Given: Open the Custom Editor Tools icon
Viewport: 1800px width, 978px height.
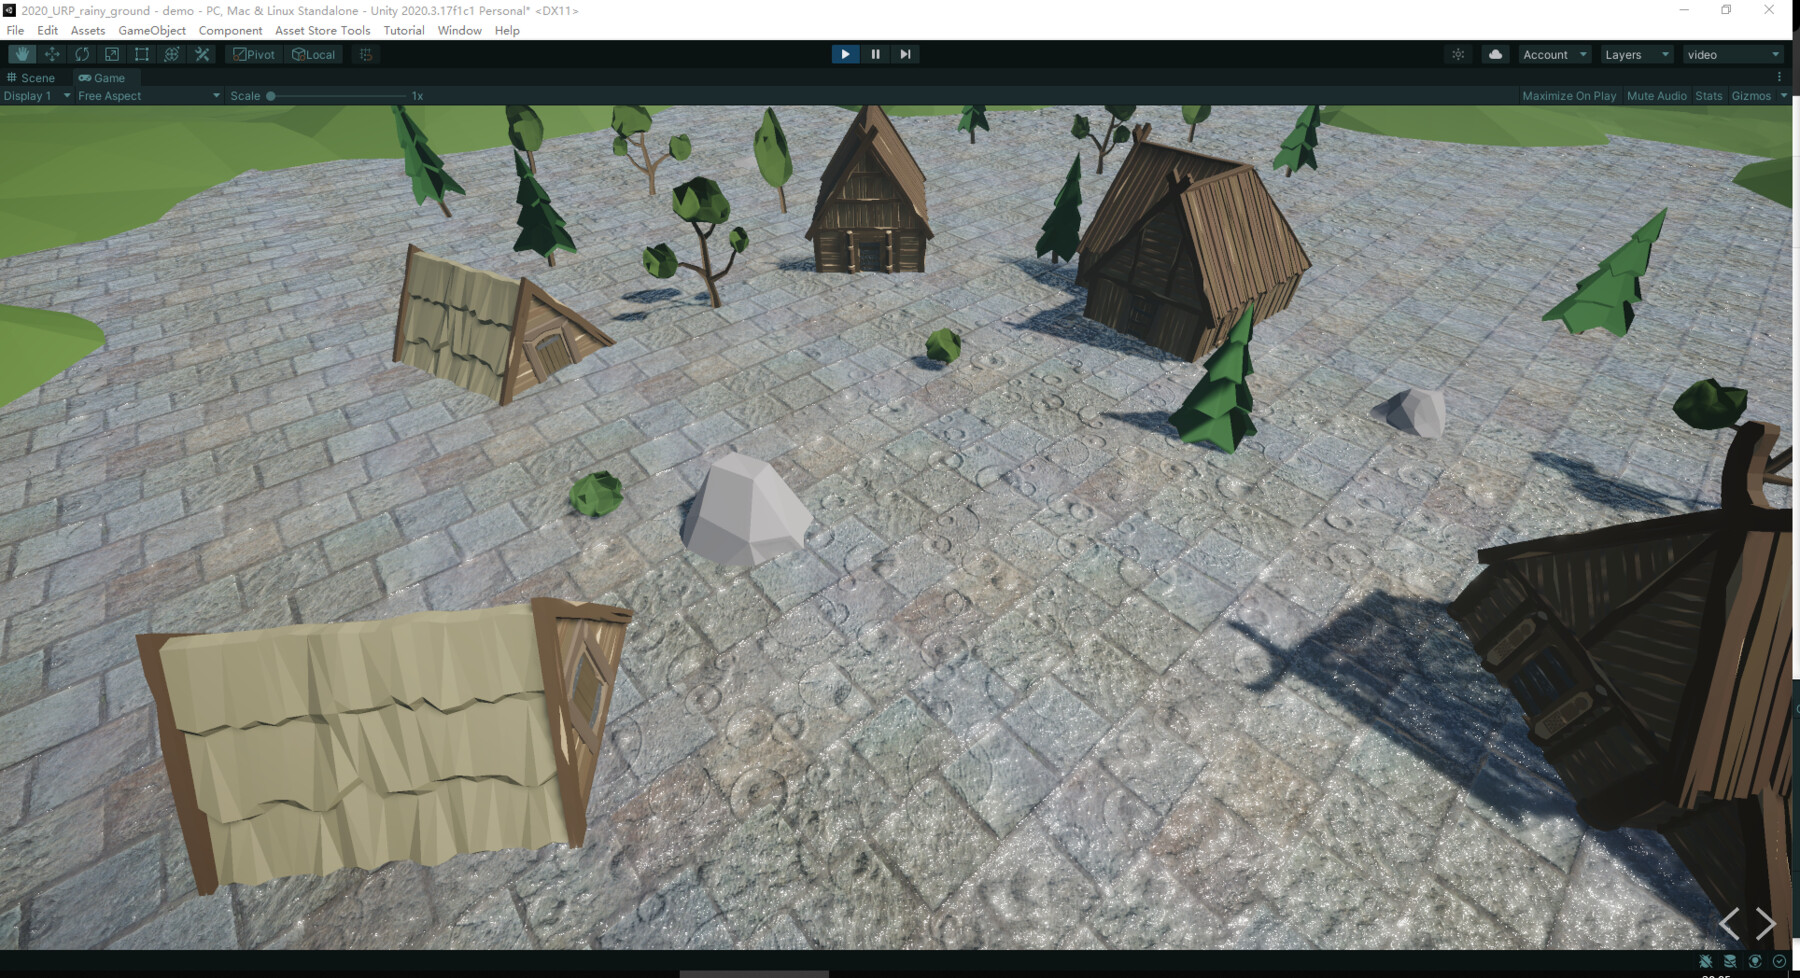Looking at the screenshot, I should [202, 54].
